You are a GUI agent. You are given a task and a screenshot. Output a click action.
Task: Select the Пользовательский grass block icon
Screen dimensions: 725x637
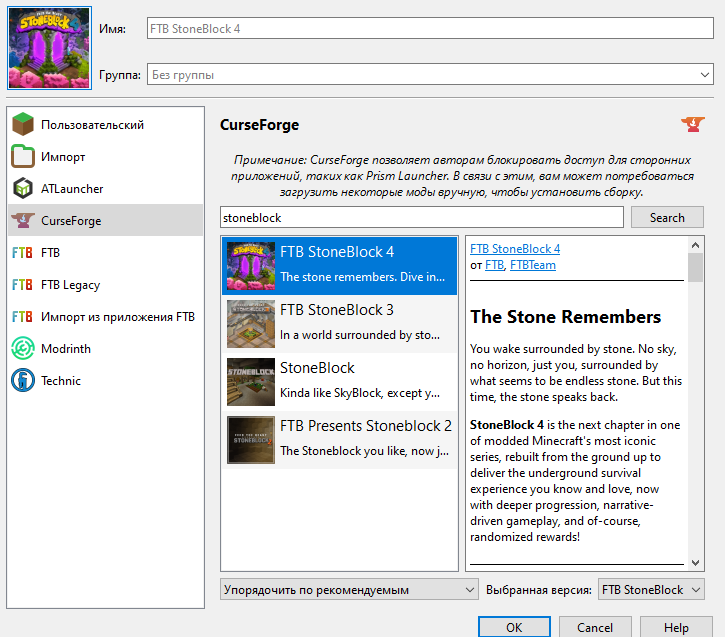coord(23,124)
